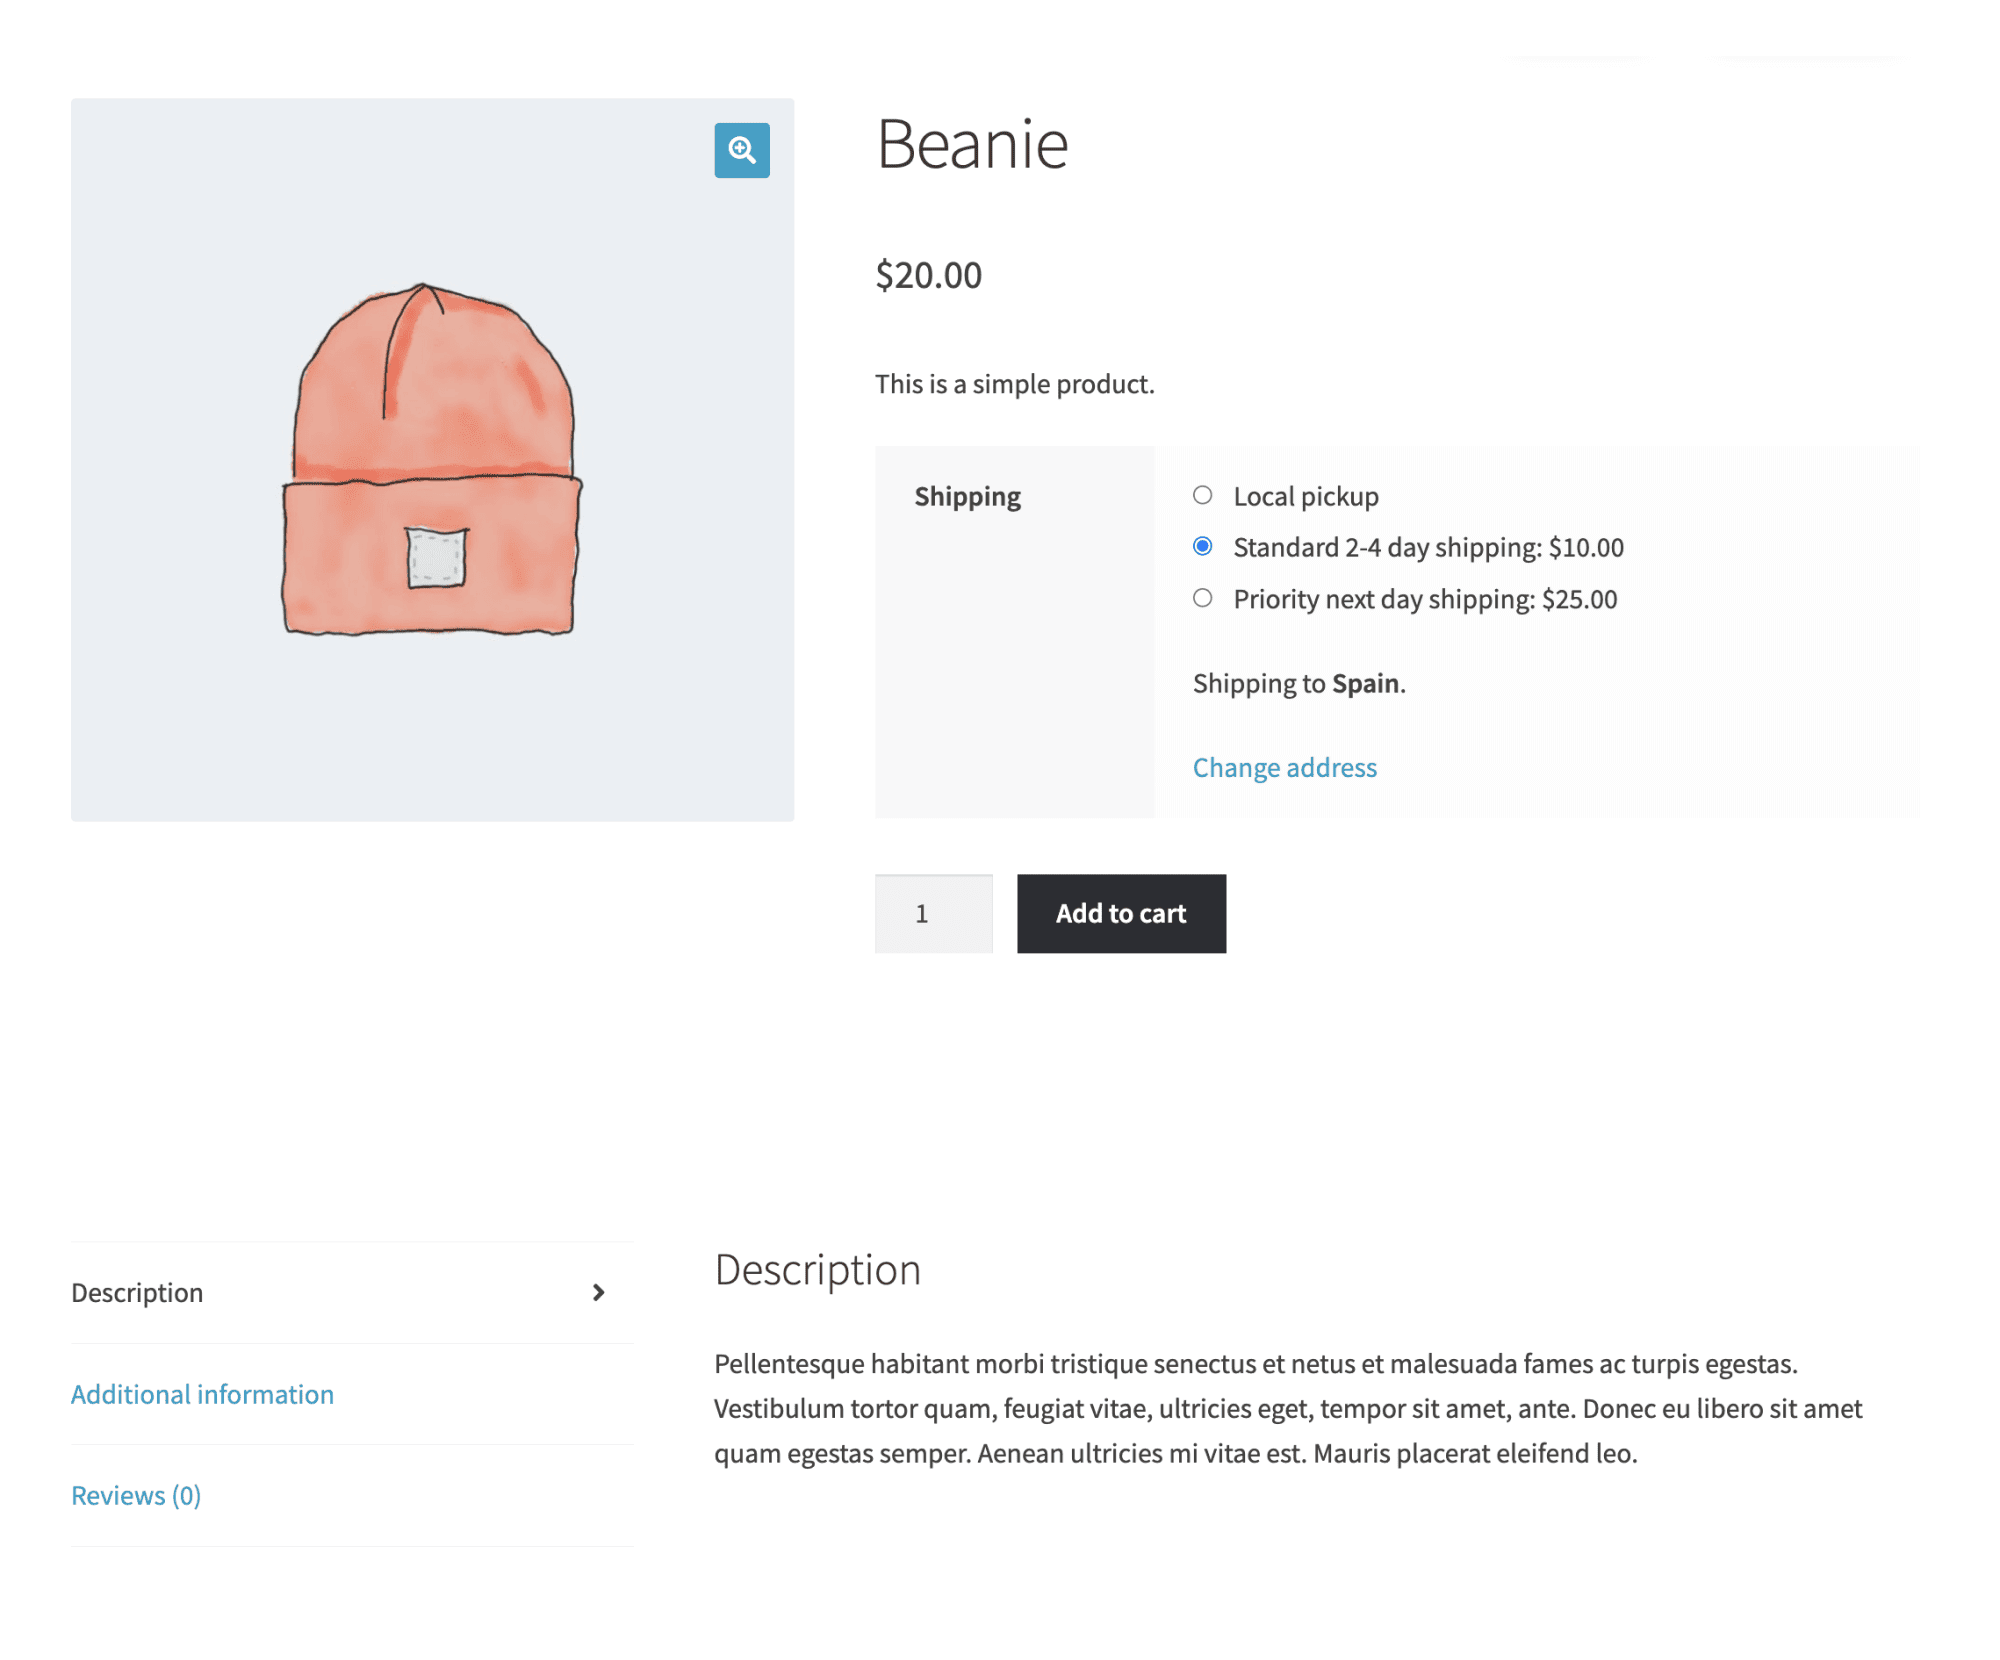Click the quantity input field
Viewport: 2000px width, 1660px height.
(932, 913)
